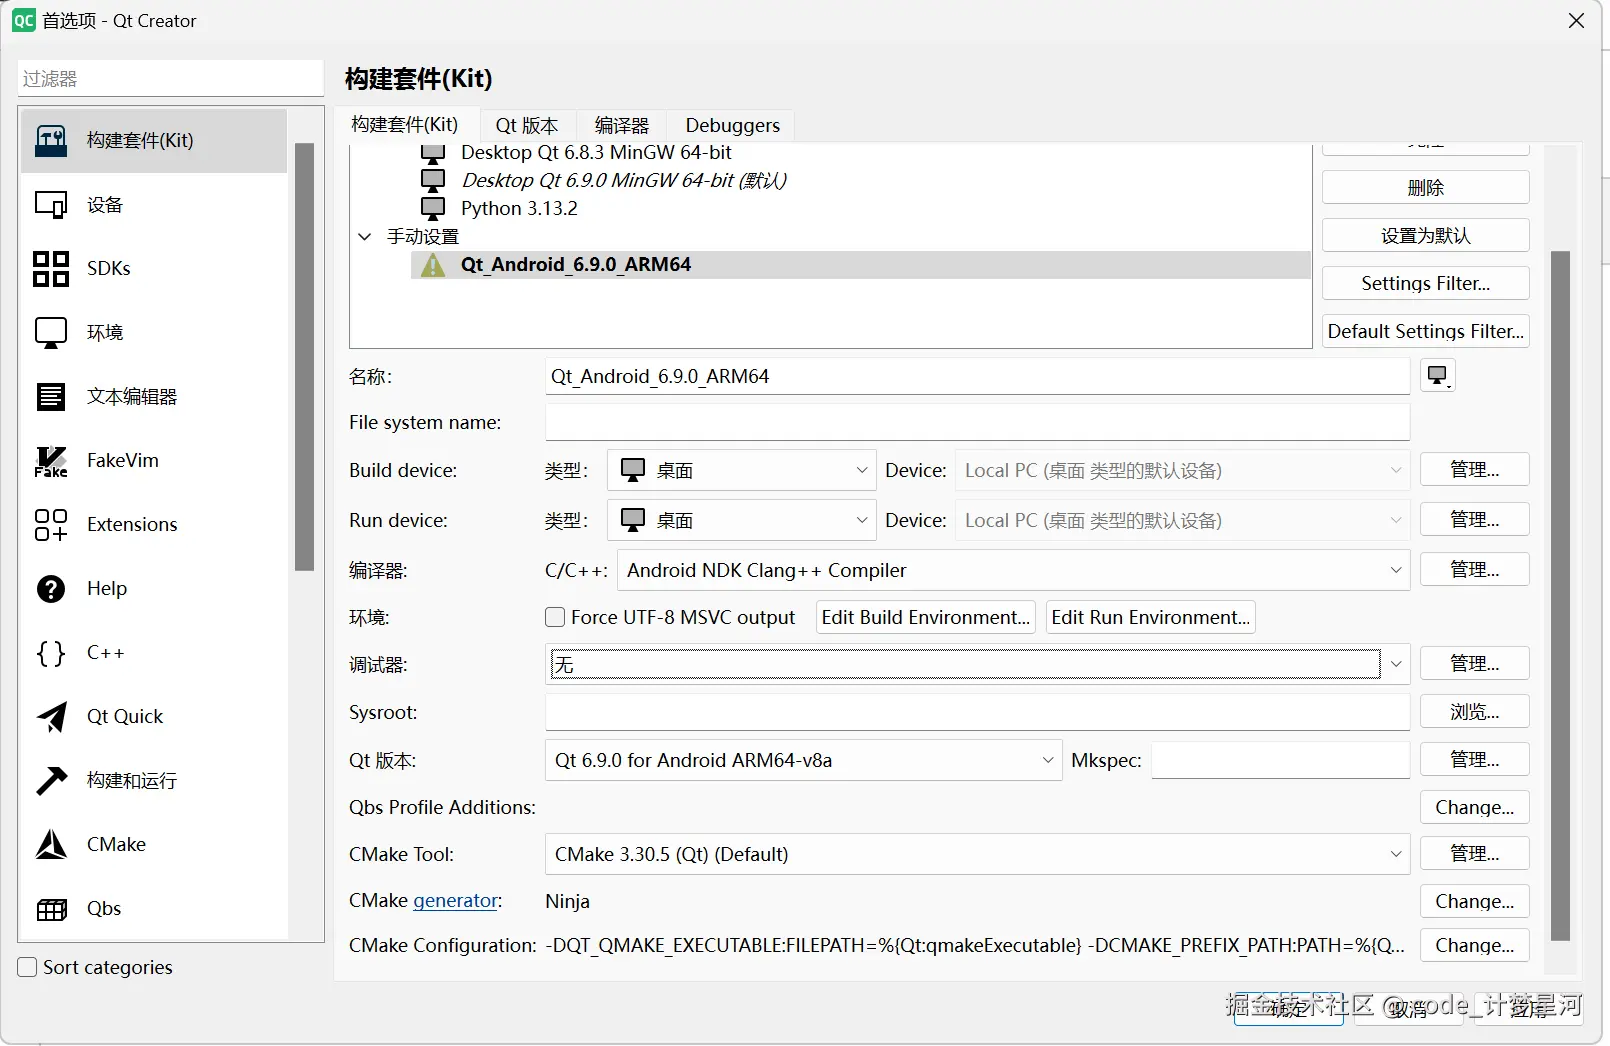The image size is (1610, 1046).
Task: Open the Qbs category icon
Action: pos(51,909)
